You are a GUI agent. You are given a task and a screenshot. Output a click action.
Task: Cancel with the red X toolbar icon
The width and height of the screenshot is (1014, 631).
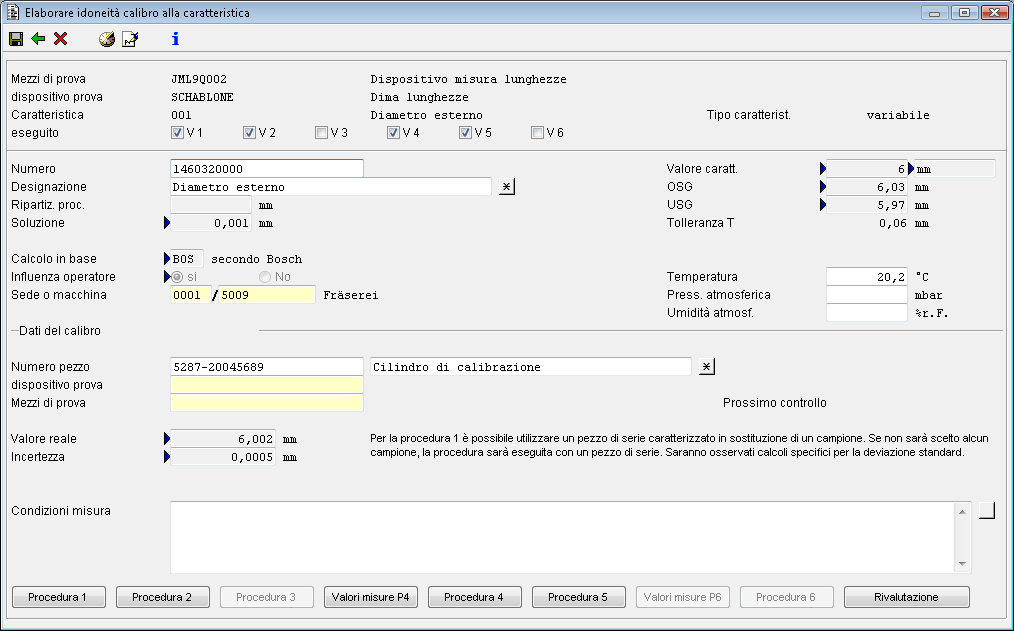point(61,39)
